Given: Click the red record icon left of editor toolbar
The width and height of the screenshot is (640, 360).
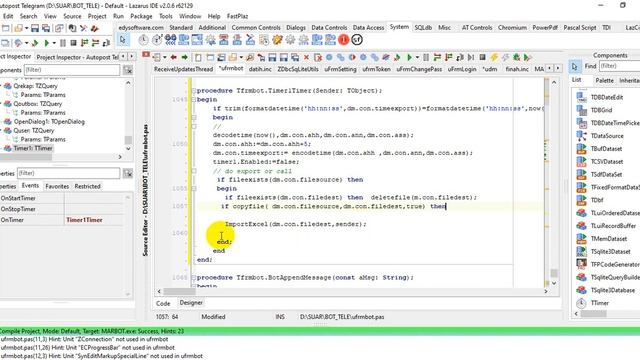Looking at the screenshot, I should [x=146, y=55].
